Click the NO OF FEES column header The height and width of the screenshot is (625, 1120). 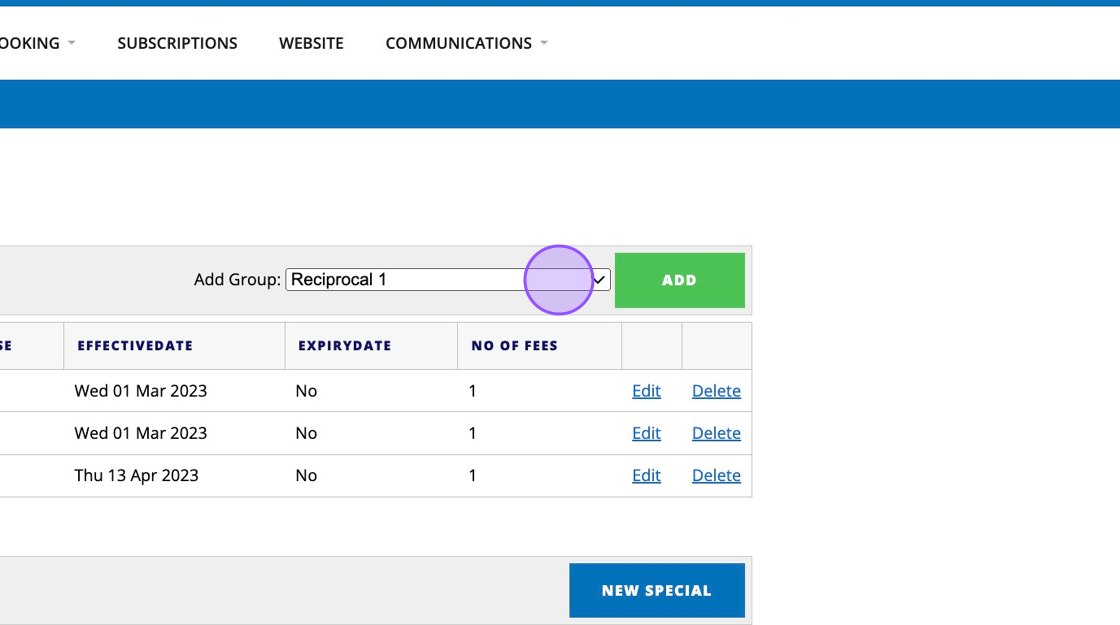pyautogui.click(x=514, y=346)
